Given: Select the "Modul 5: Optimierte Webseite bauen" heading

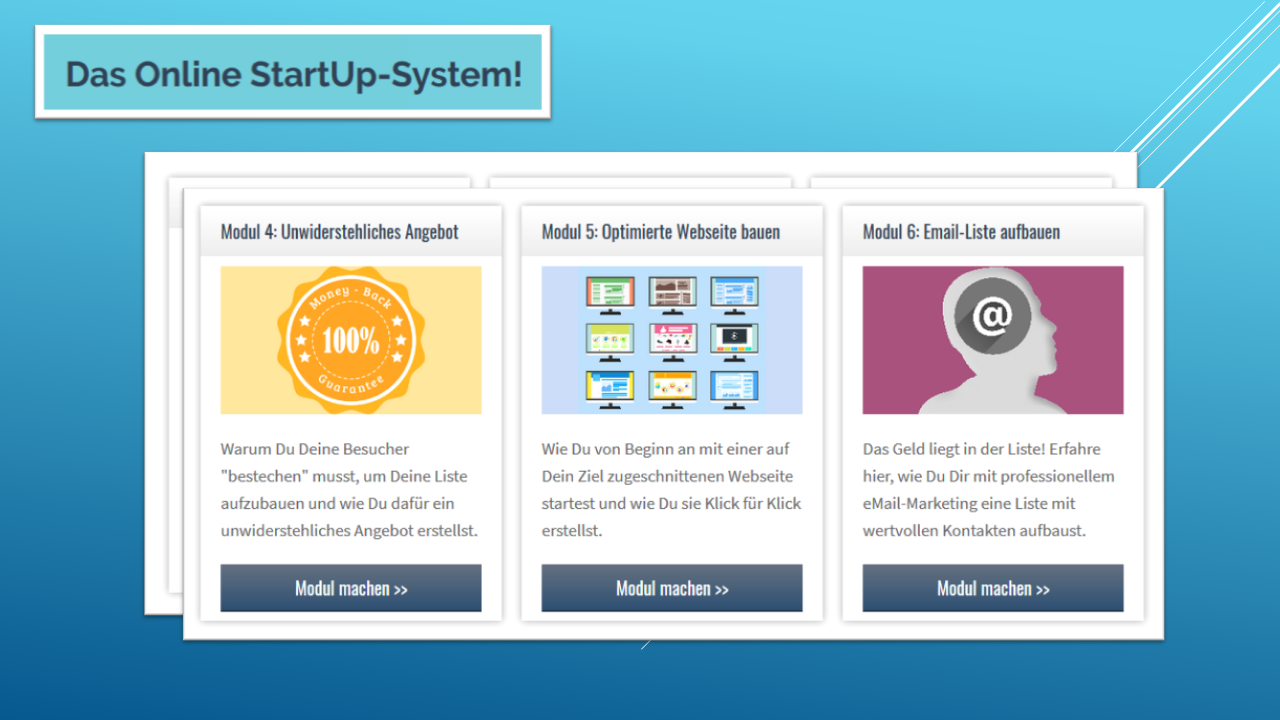Looking at the screenshot, I should pos(660,232).
